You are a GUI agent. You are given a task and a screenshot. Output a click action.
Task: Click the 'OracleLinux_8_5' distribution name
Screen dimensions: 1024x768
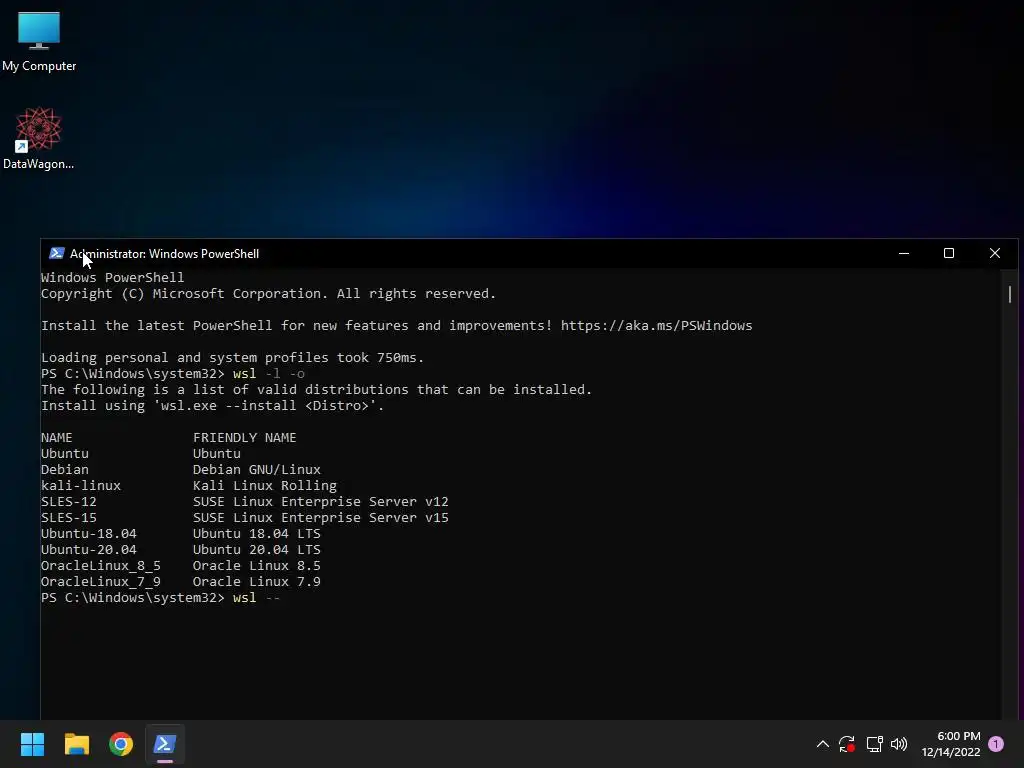tap(101, 566)
